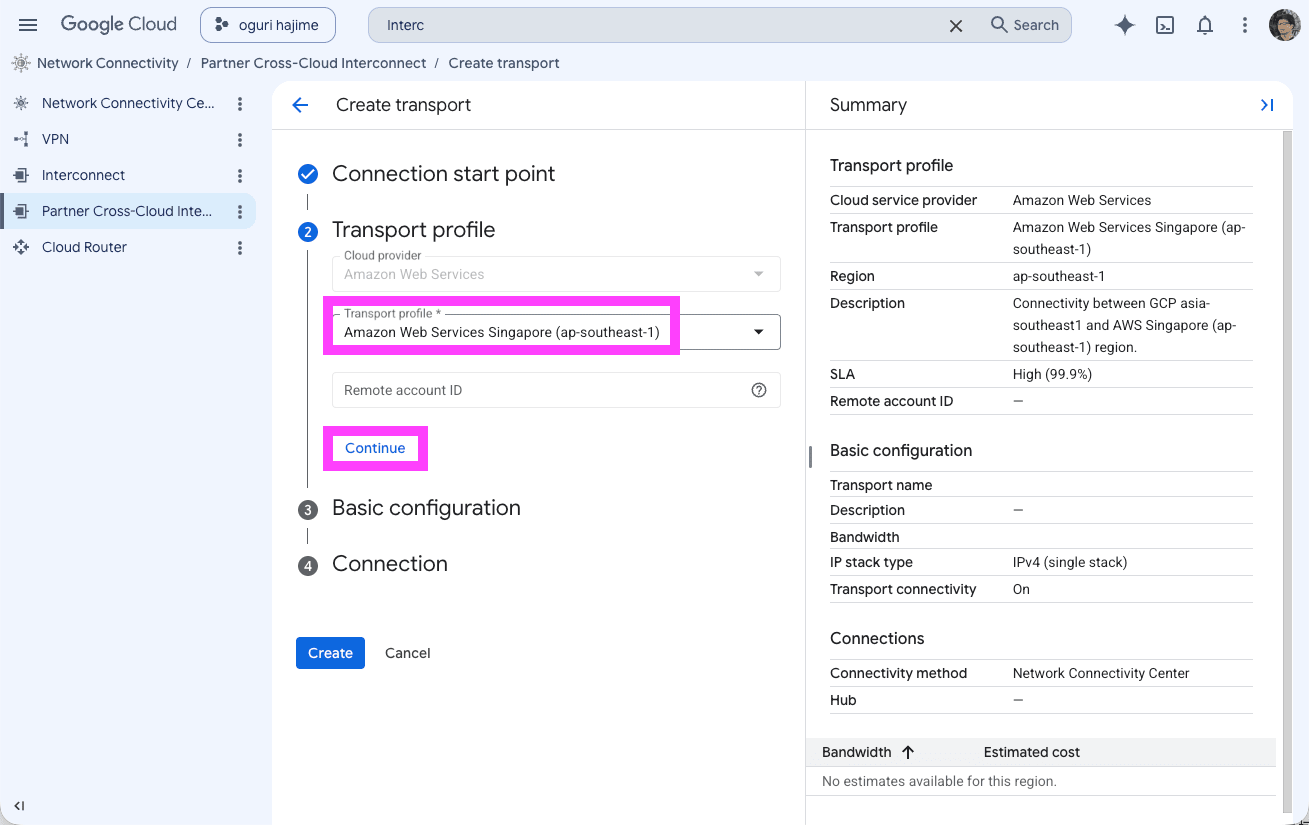Expand the Connection start point step
Viewport: 1309px width, 825px height.
coord(443,174)
